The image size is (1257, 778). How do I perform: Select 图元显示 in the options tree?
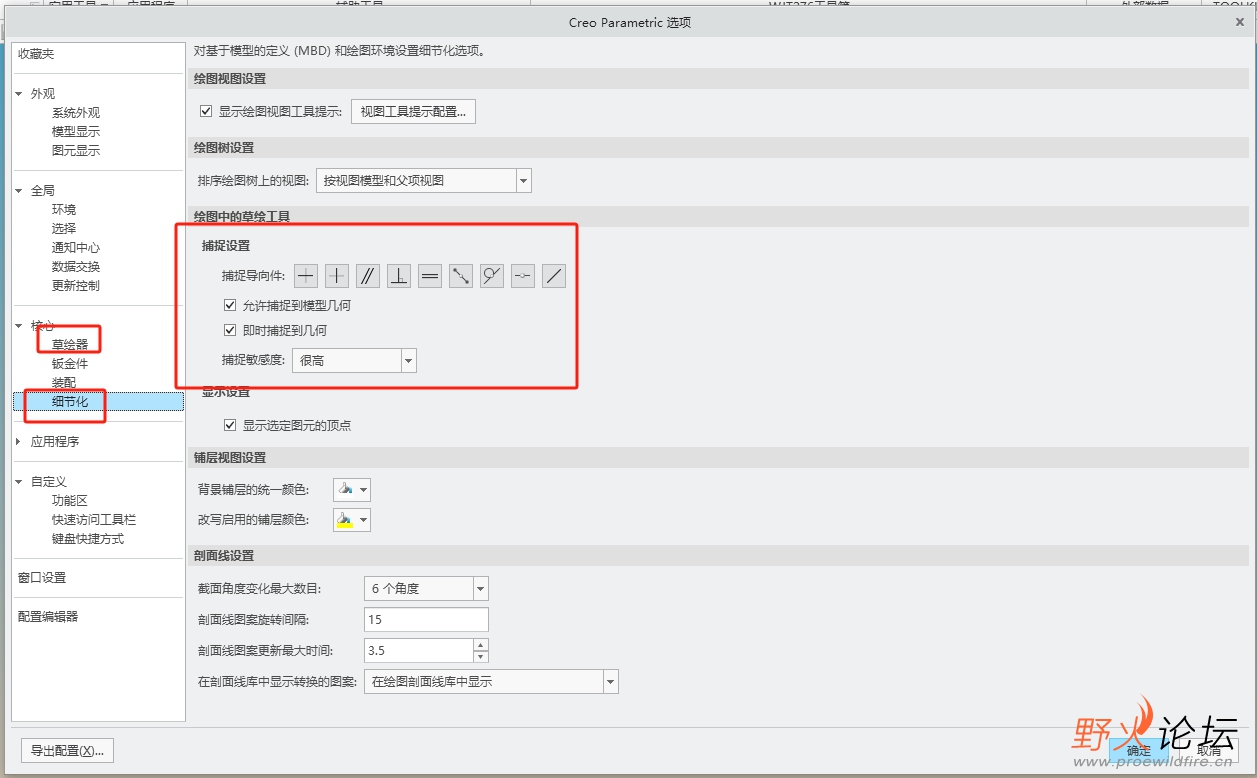click(76, 151)
